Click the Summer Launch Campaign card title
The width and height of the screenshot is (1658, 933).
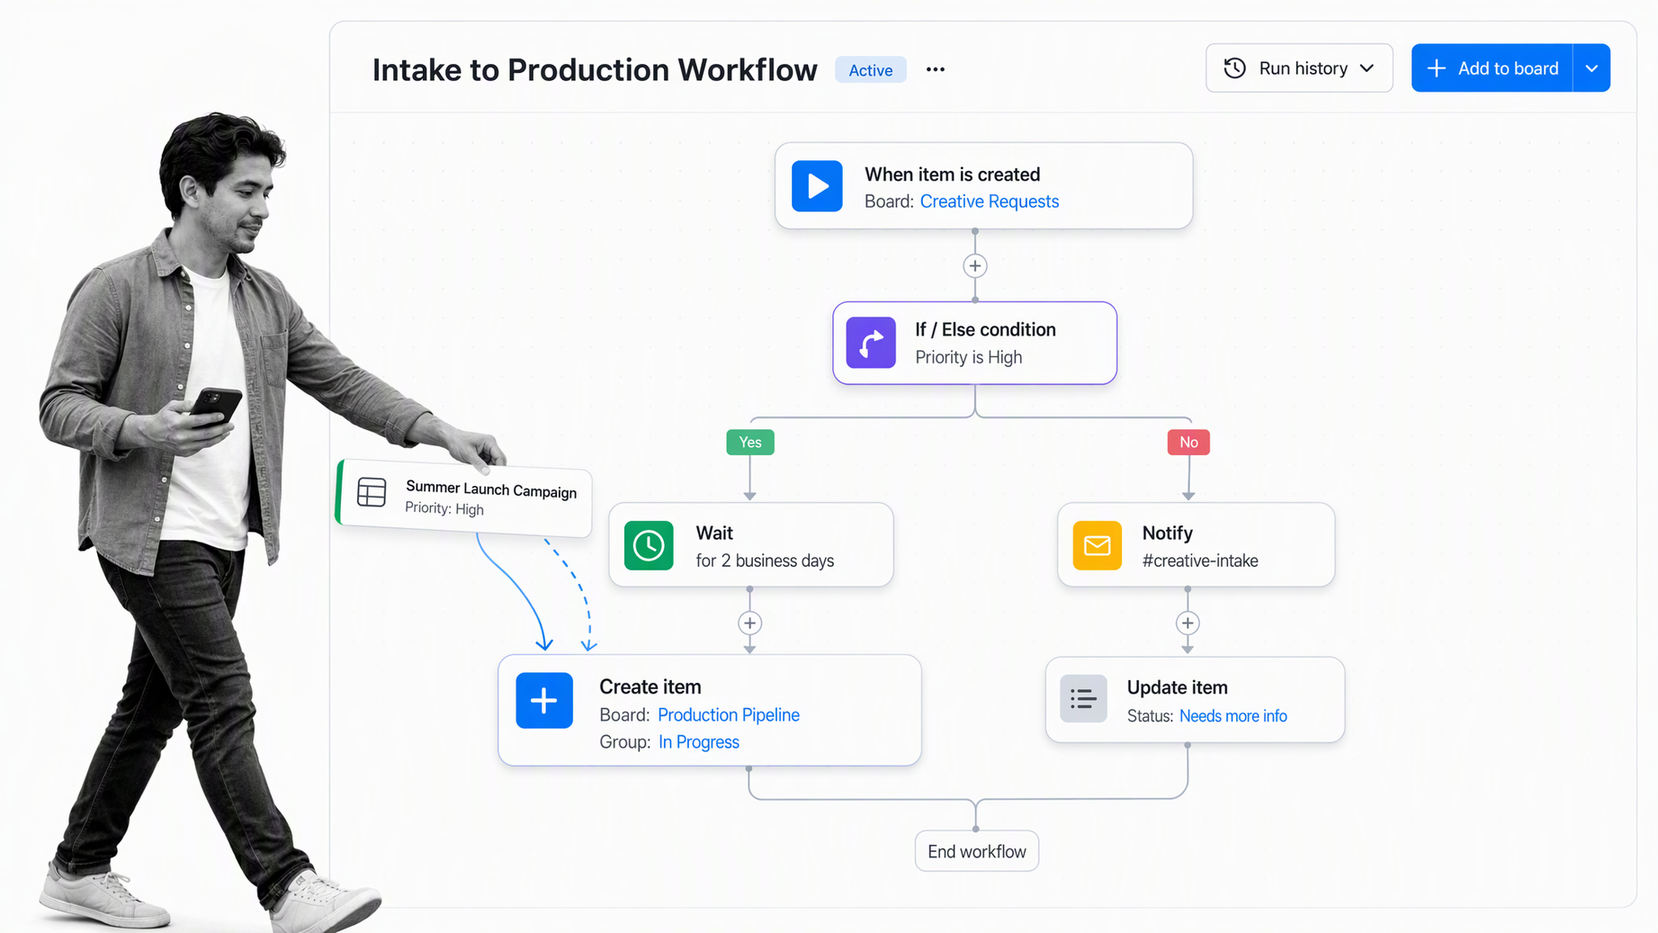click(491, 489)
